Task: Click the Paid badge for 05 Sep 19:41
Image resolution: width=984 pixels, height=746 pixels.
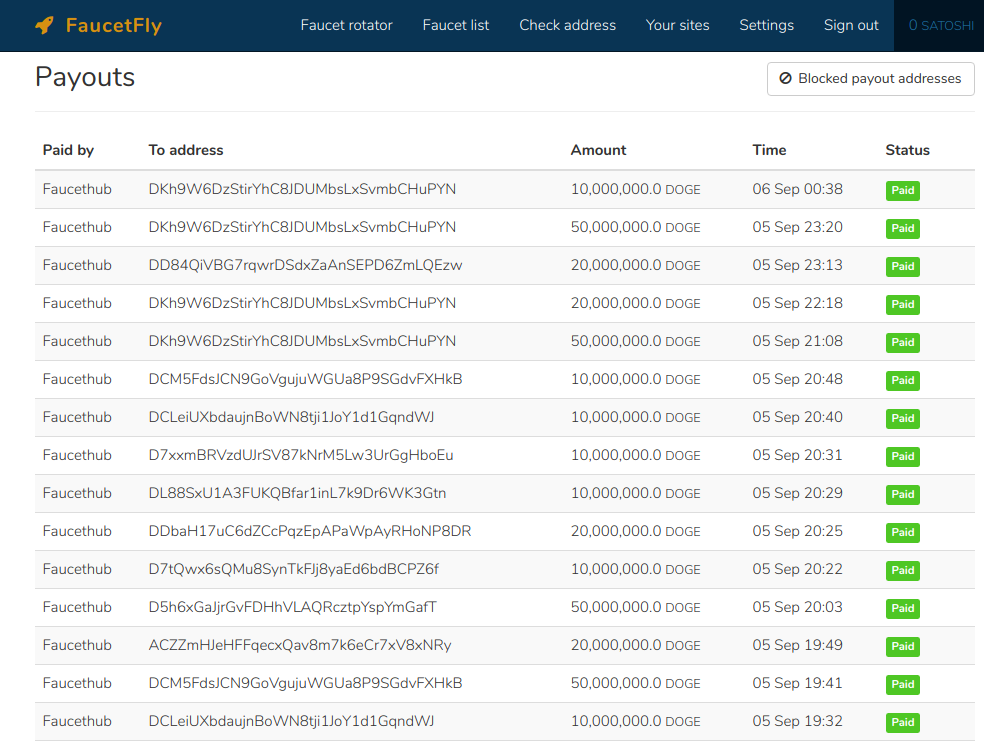Action: [902, 684]
